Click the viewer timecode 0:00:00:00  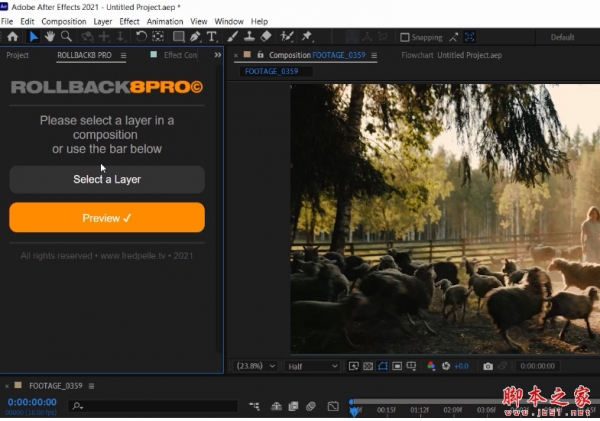point(537,366)
